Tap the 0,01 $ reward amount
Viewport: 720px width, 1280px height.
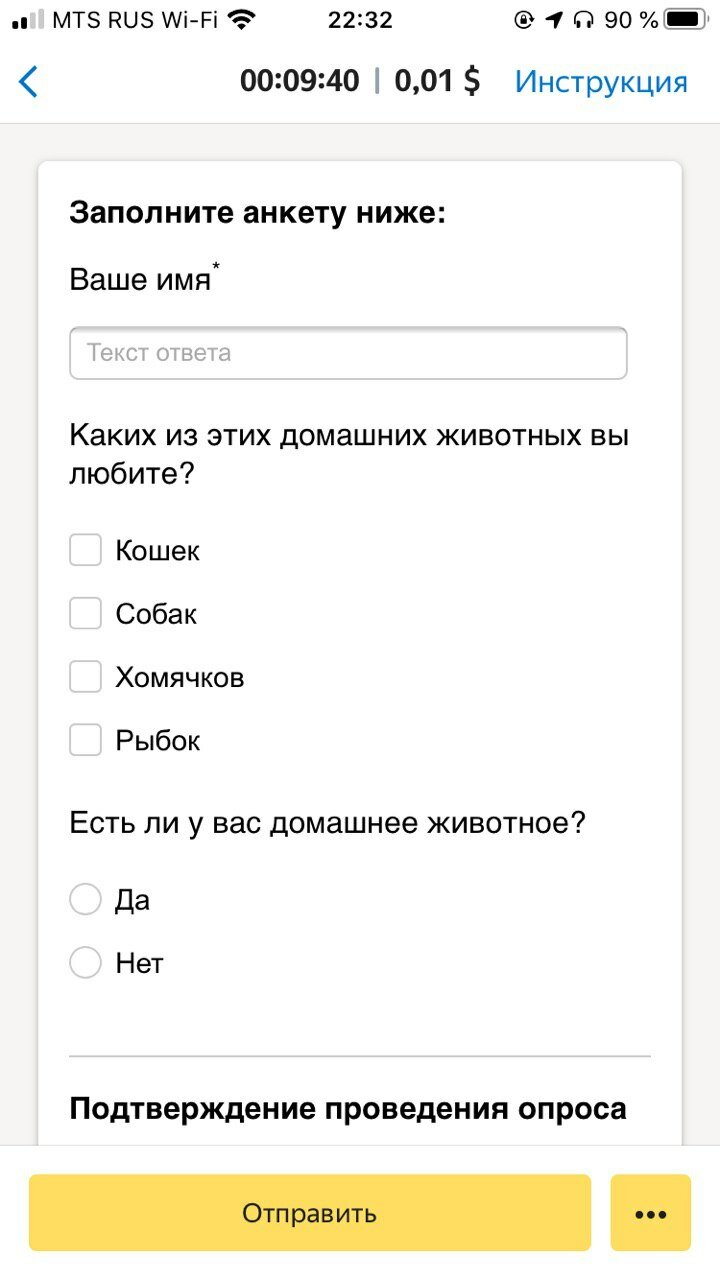[x=437, y=81]
